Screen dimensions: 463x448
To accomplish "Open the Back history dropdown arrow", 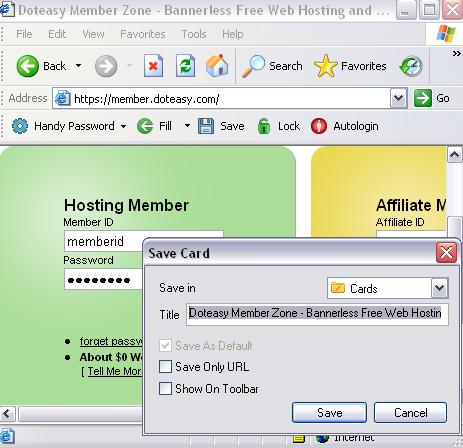I will tap(79, 66).
